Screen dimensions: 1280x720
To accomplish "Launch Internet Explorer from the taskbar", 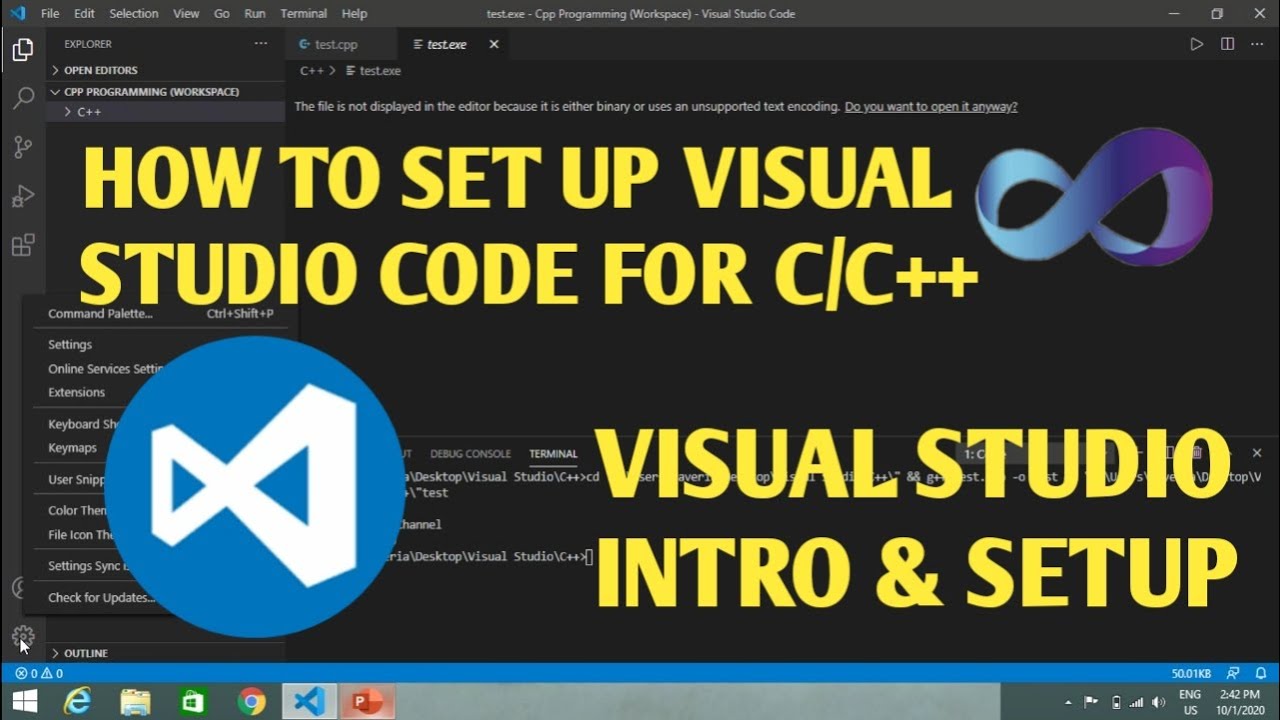I will pos(78,701).
